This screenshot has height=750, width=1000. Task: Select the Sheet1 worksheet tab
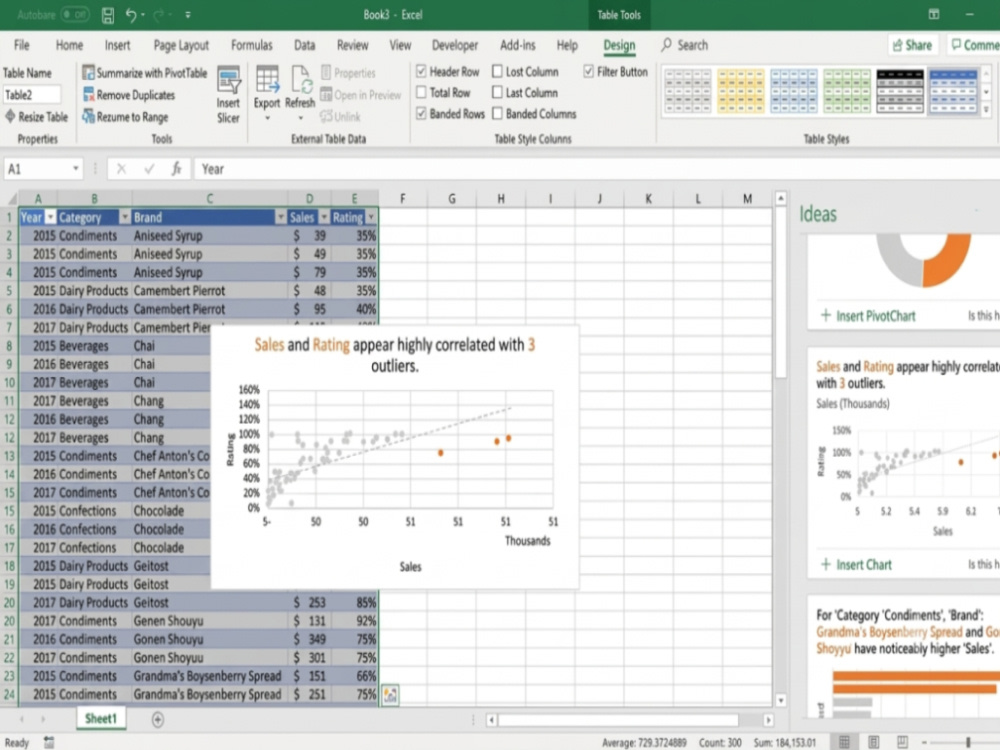(x=101, y=719)
